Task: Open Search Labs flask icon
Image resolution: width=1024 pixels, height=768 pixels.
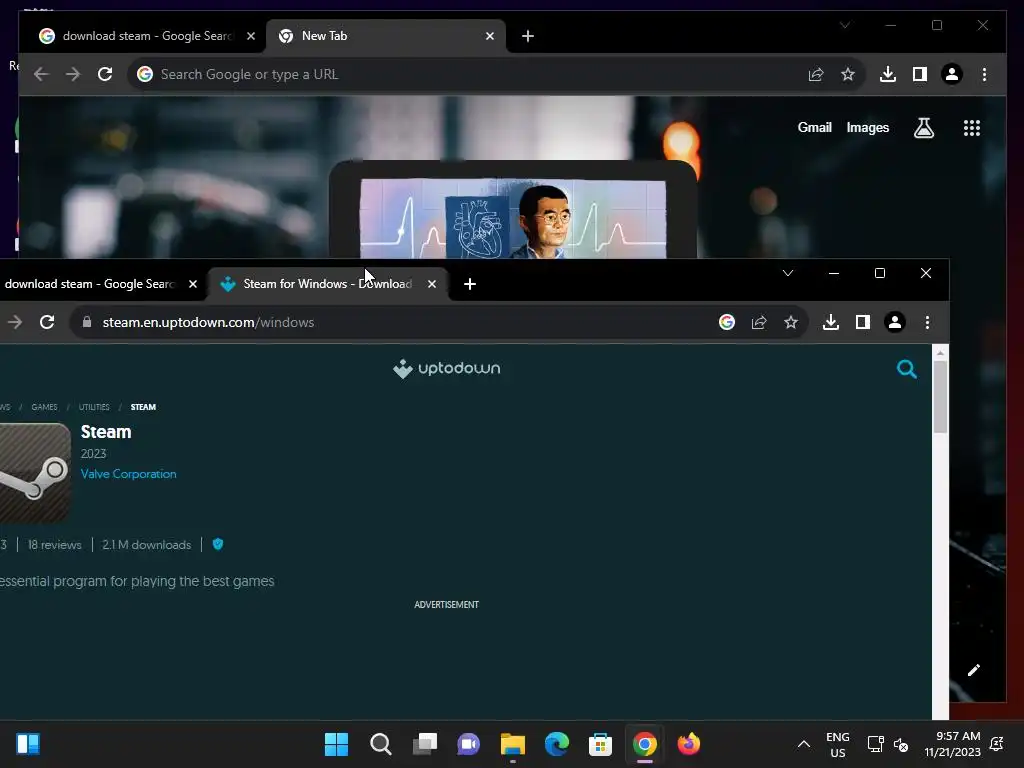Action: tap(923, 128)
